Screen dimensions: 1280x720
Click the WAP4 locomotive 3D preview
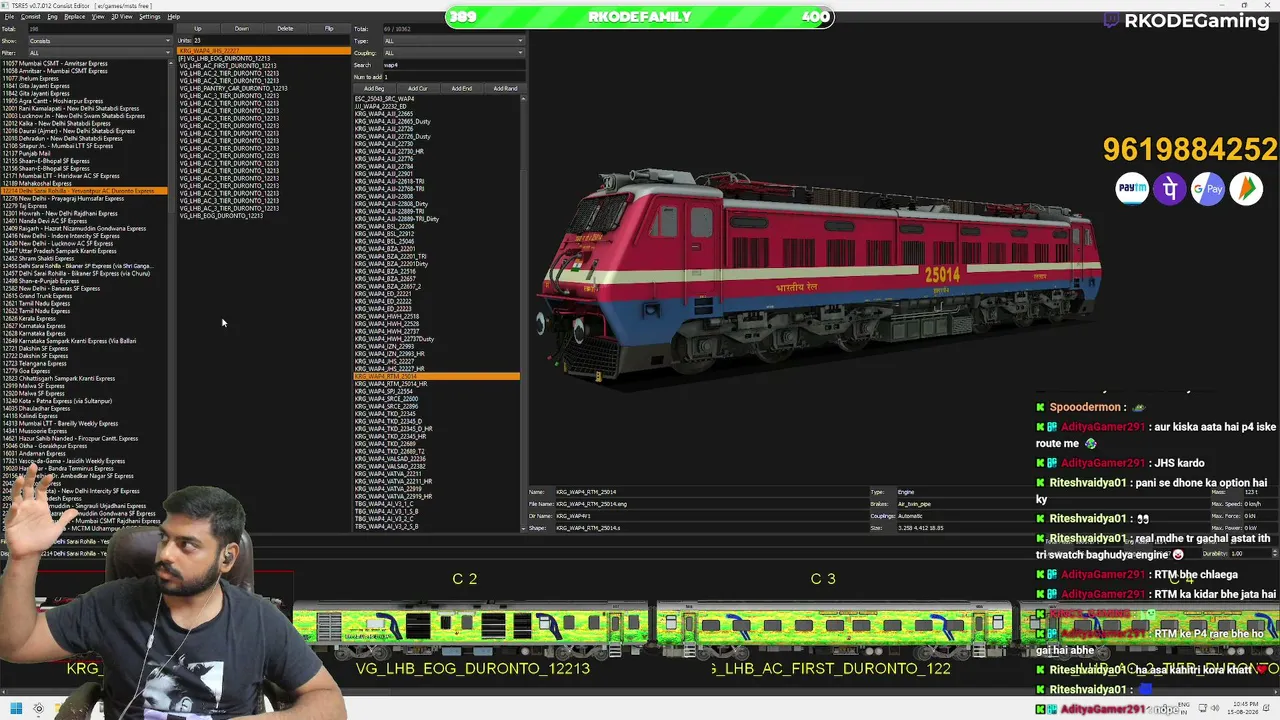pyautogui.click(x=820, y=275)
